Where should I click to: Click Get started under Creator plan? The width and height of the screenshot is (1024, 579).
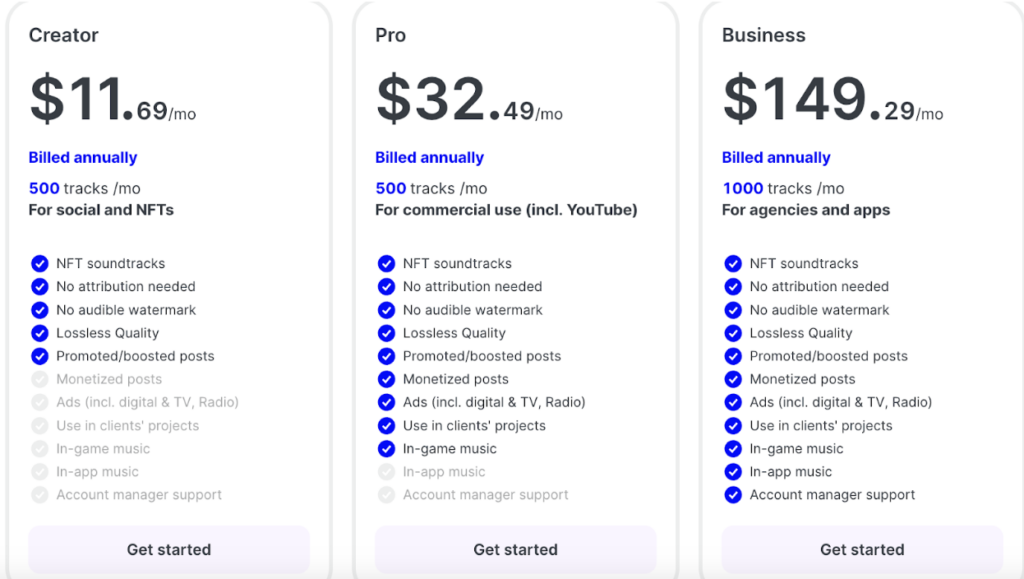pyautogui.click(x=168, y=549)
